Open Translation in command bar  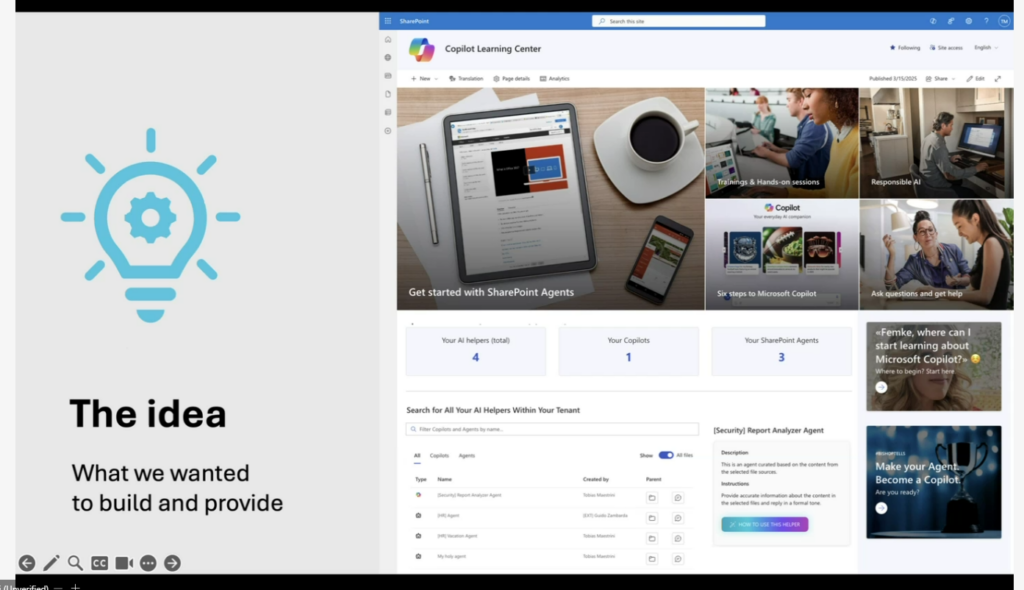[x=466, y=78]
